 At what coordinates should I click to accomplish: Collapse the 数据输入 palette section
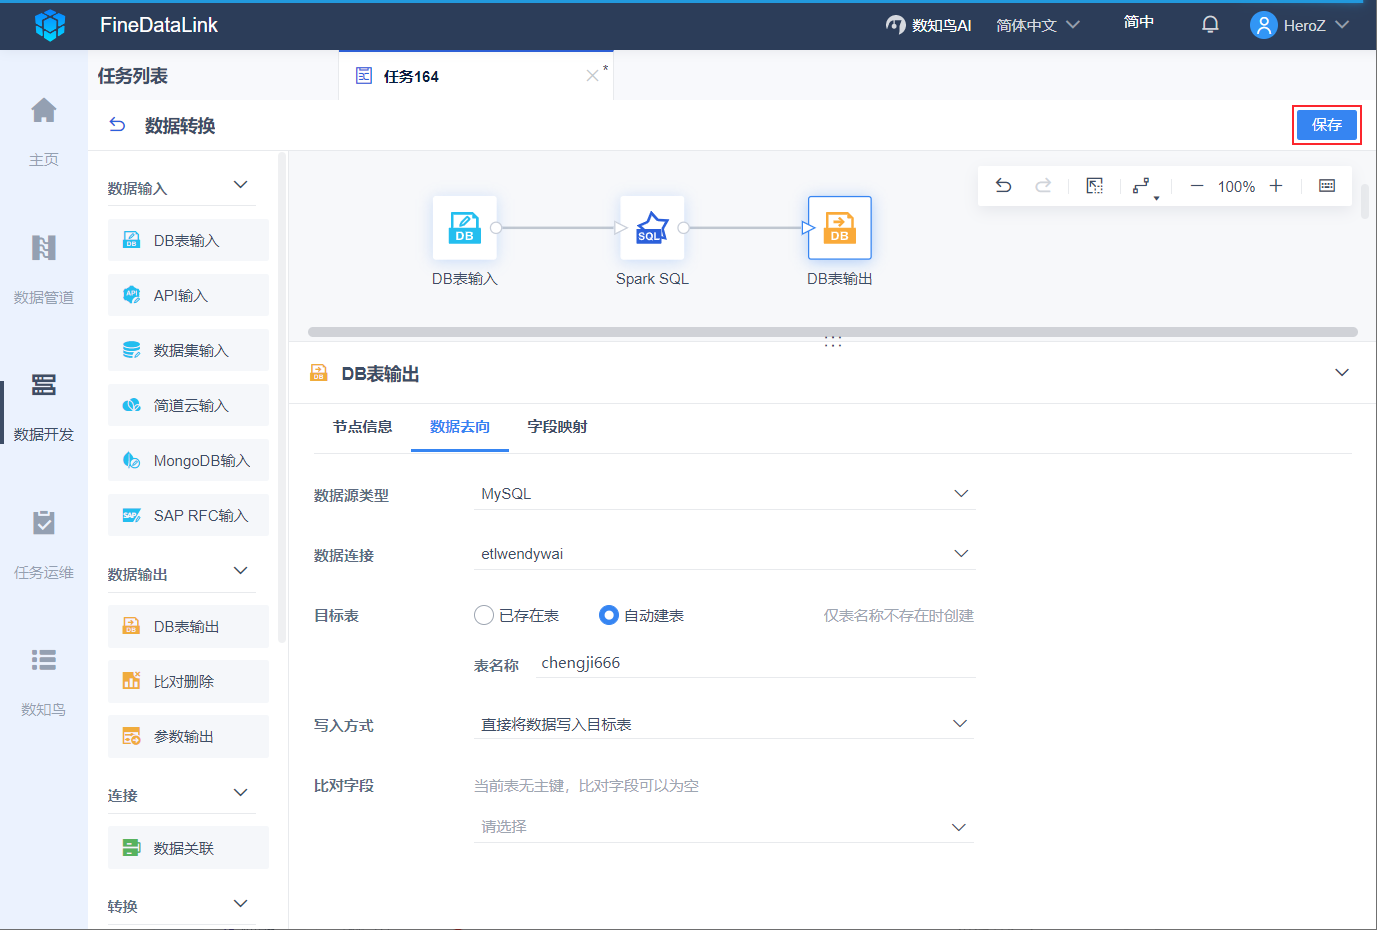tap(241, 185)
